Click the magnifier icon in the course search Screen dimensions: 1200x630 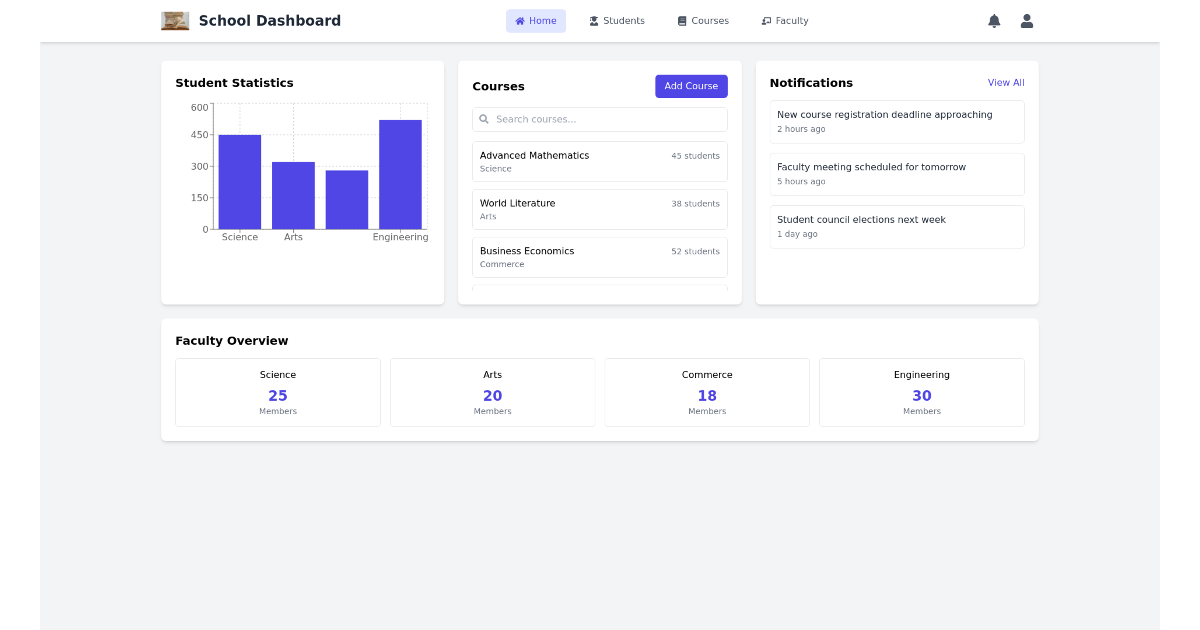click(x=485, y=119)
